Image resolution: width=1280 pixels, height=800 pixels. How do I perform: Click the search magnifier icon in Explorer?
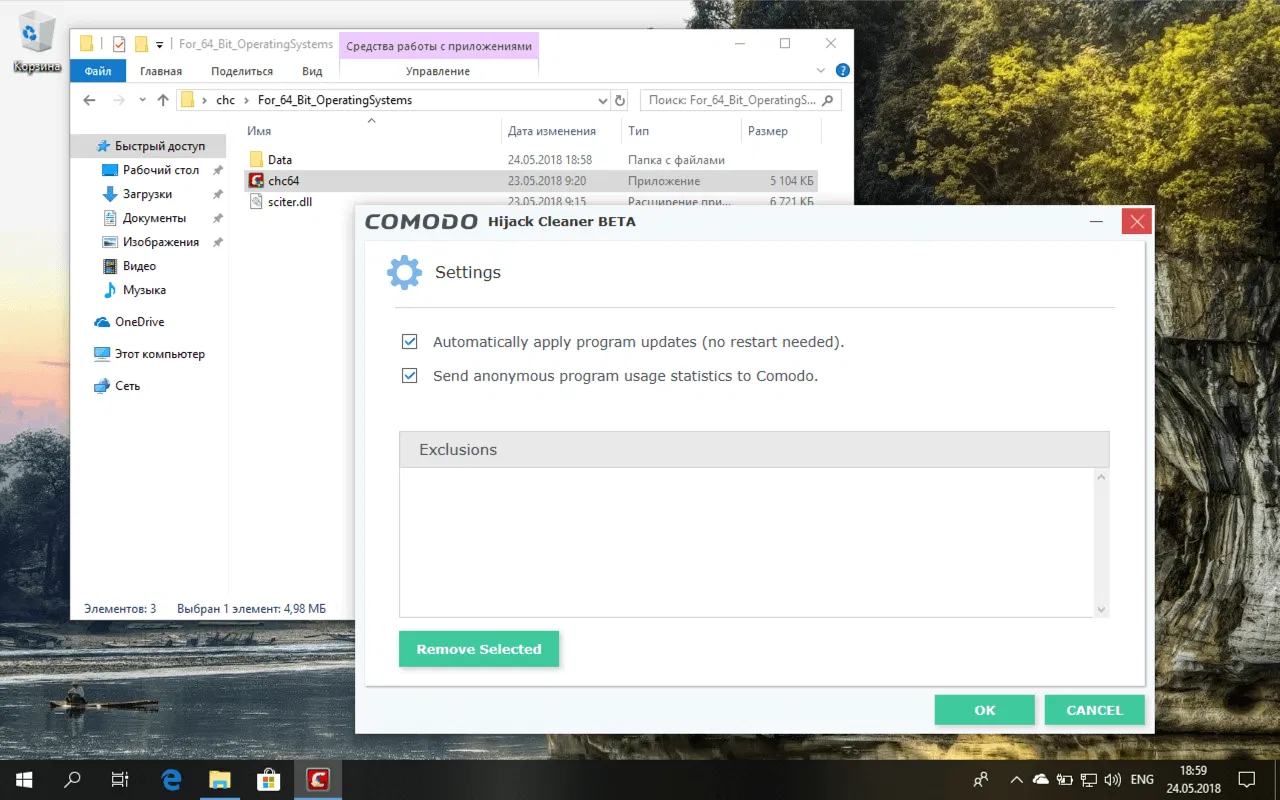click(829, 100)
